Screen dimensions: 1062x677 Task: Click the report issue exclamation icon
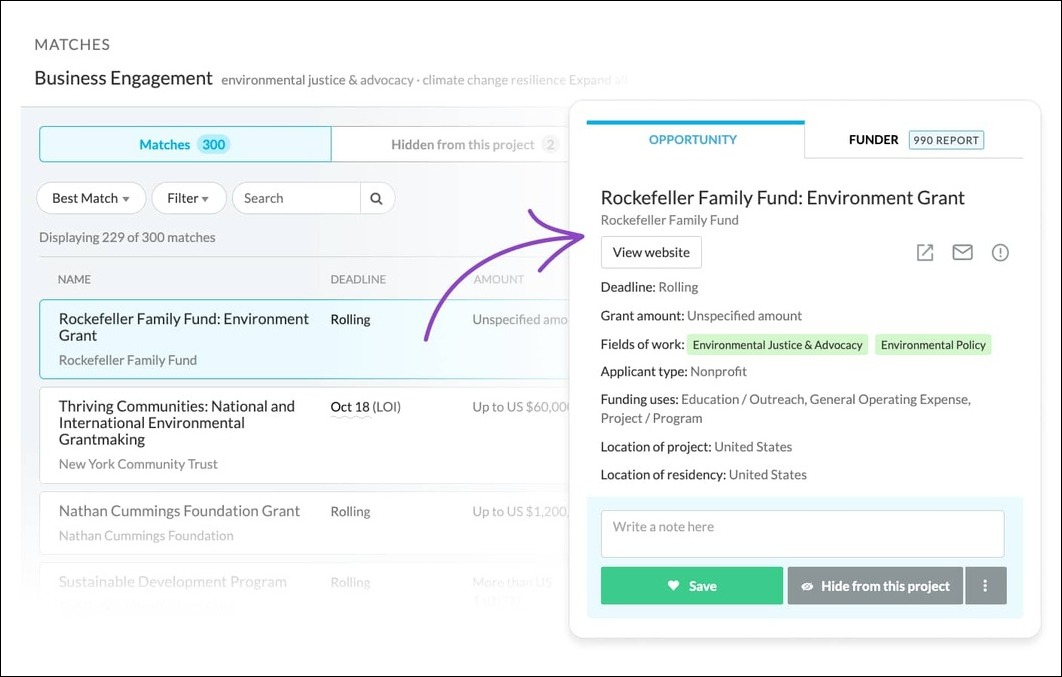click(1000, 253)
